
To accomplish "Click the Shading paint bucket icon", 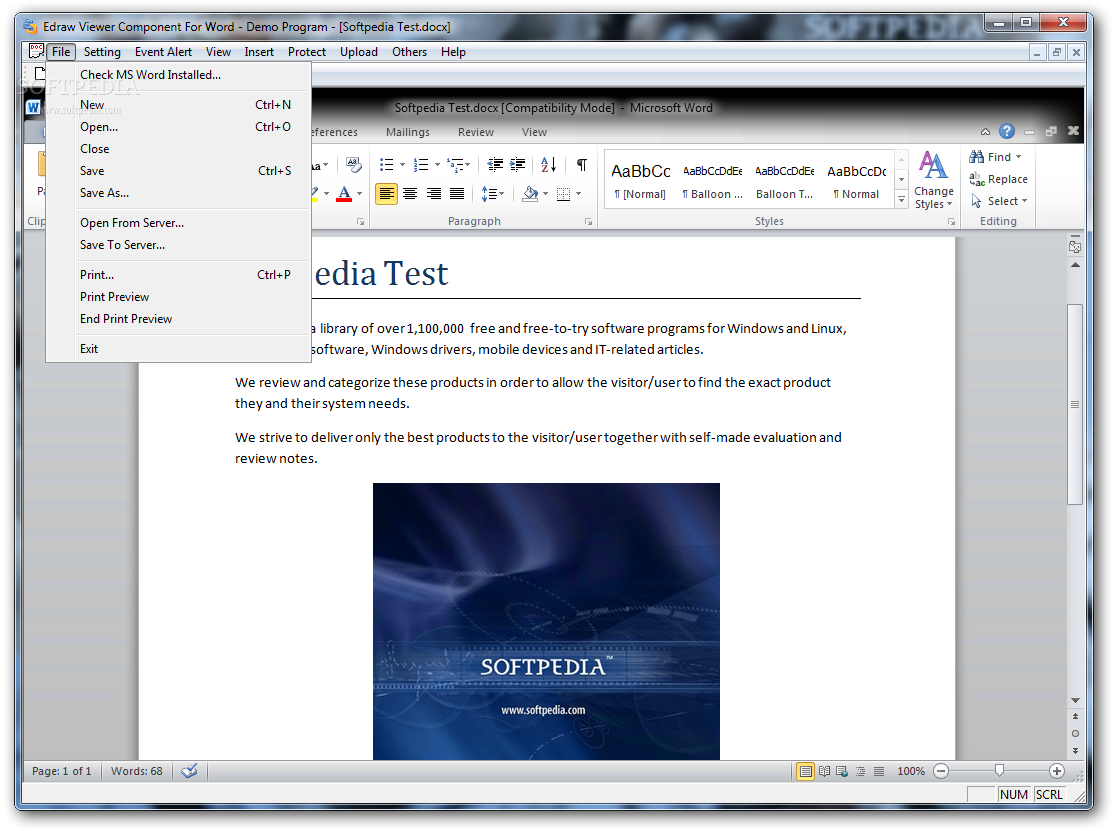I will click(530, 193).
